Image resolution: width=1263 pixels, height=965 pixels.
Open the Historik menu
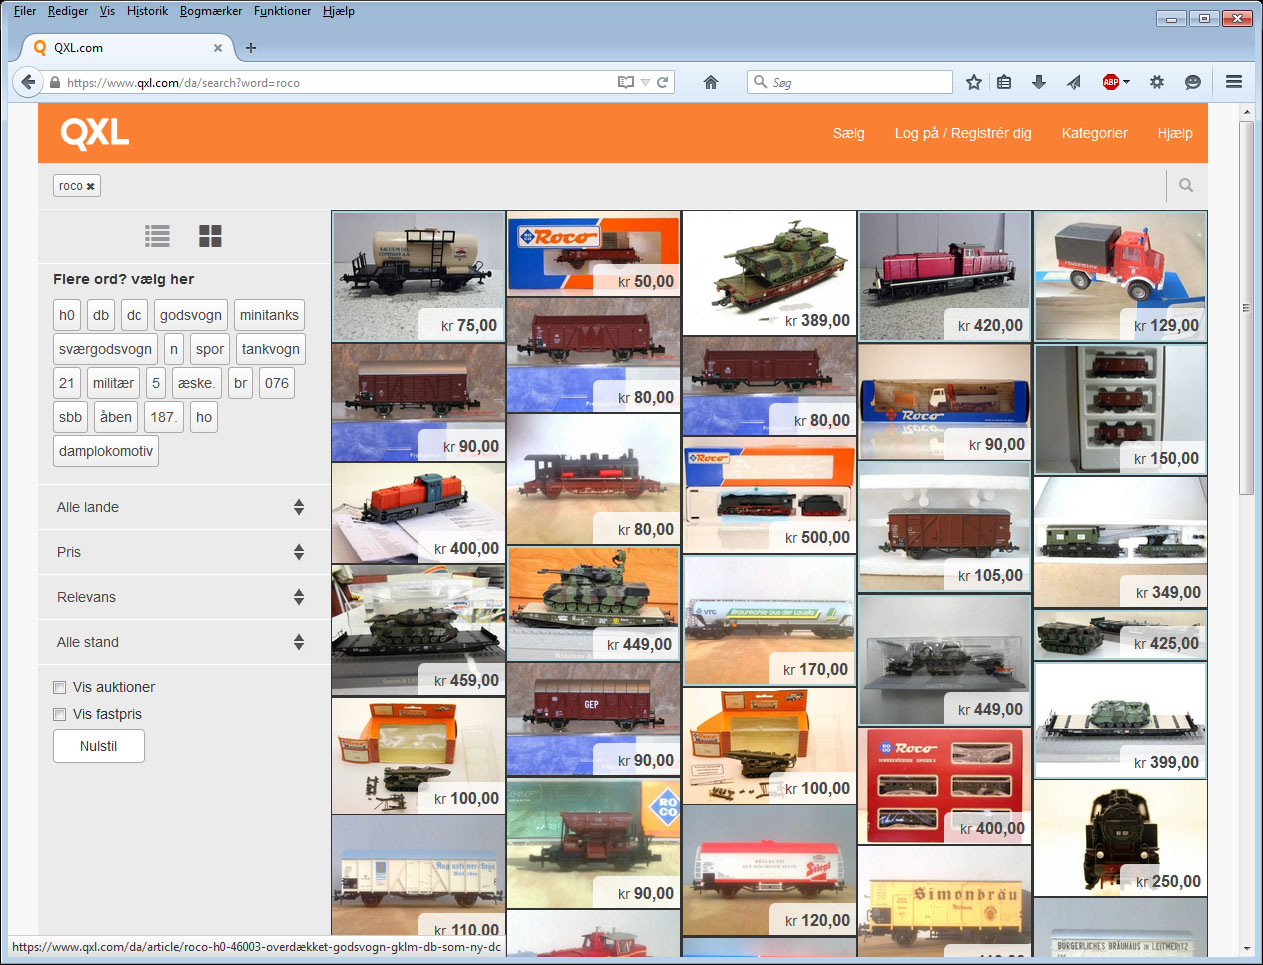[147, 11]
